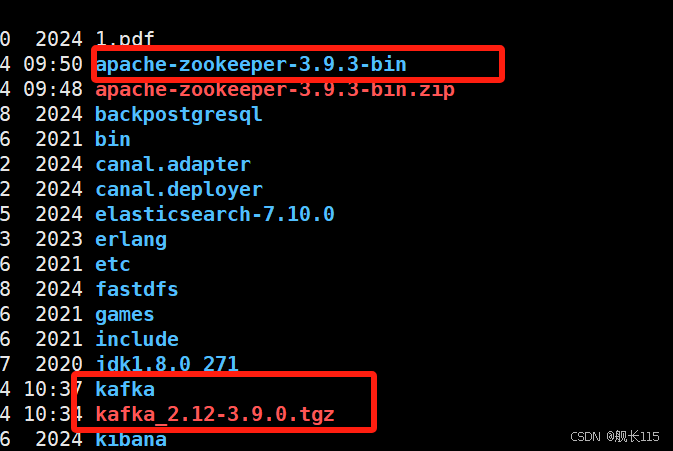Click the erlang directory entry
This screenshot has height=451, width=673.
click(x=131, y=240)
